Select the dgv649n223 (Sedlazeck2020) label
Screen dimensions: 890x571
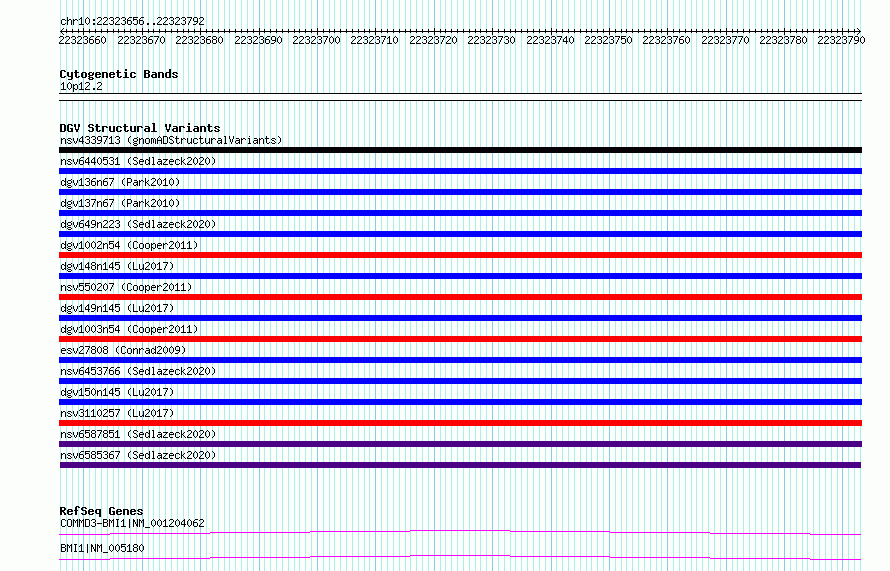[x=138, y=224]
